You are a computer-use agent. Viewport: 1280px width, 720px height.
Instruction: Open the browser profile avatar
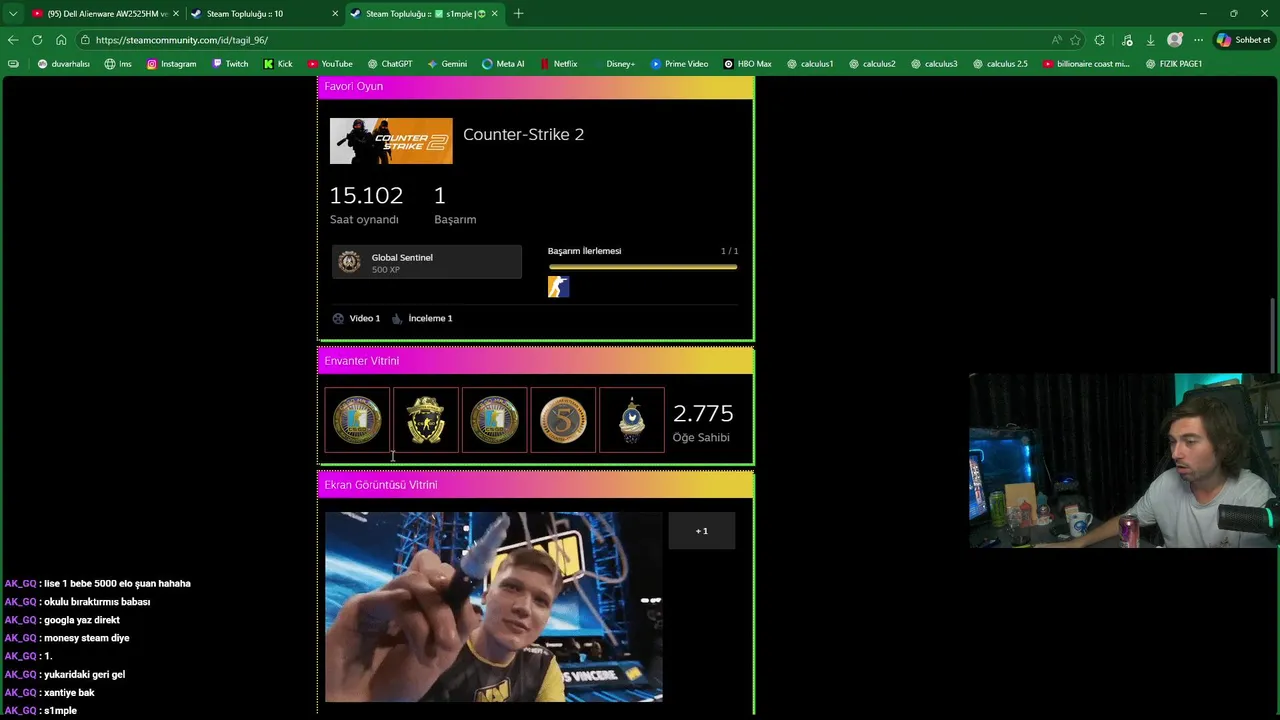click(1175, 40)
